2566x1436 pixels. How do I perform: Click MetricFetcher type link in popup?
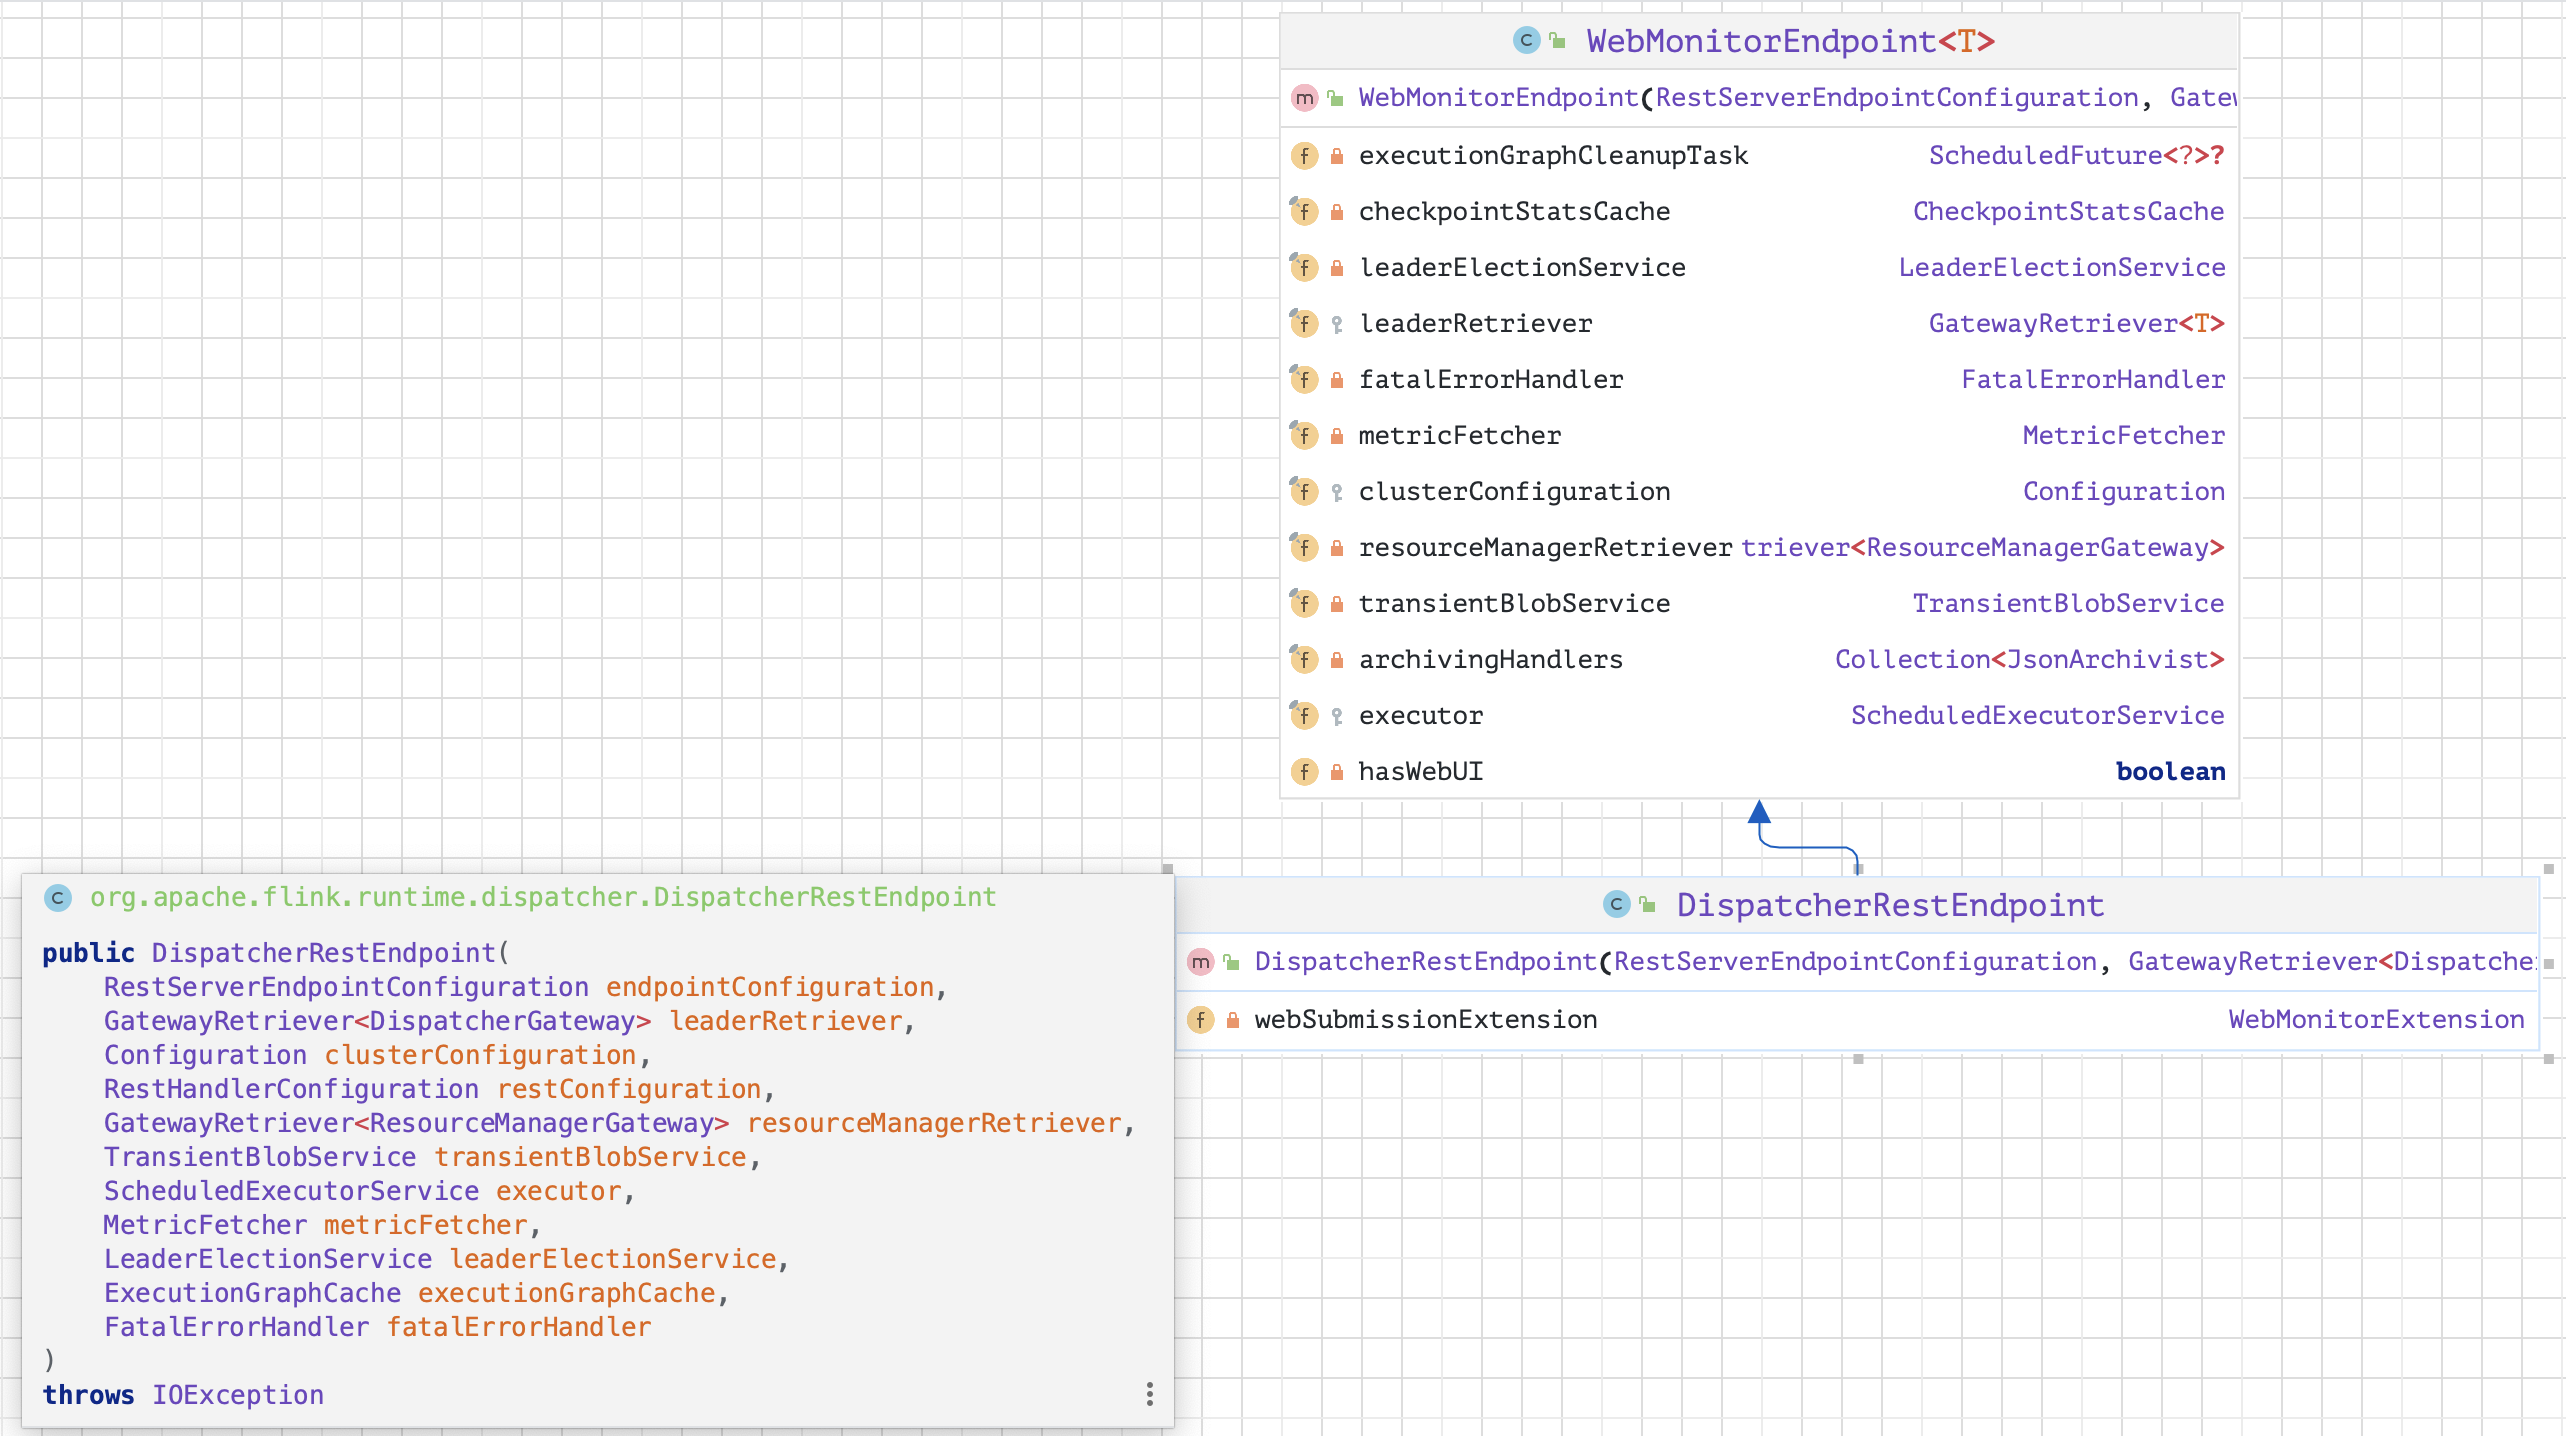[205, 1225]
